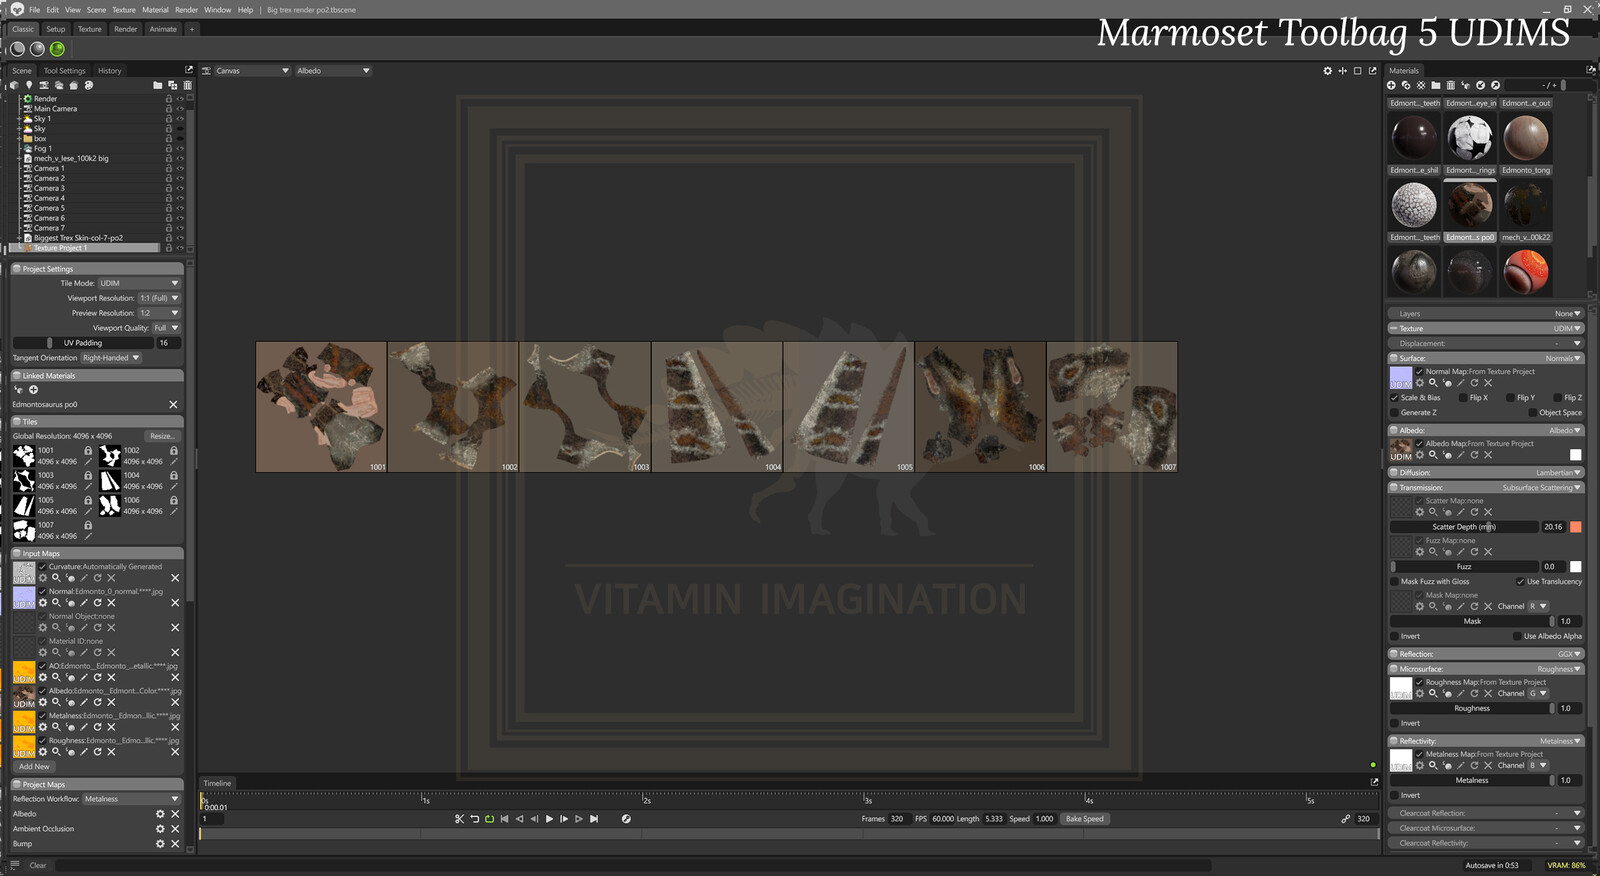1600x876 pixels.
Task: Add a new camera via Scene toolbar icon
Action: 44,85
